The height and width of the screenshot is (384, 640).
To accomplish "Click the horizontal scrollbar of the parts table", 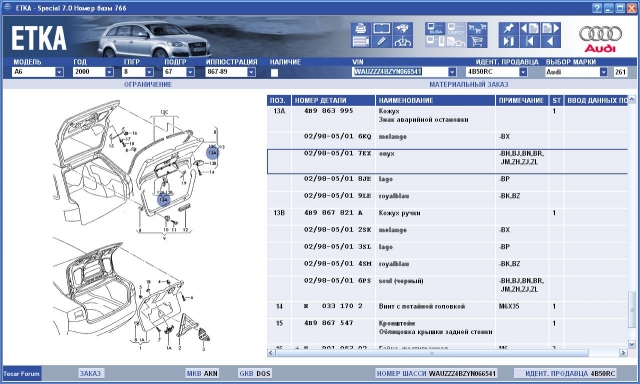I will point(448,353).
